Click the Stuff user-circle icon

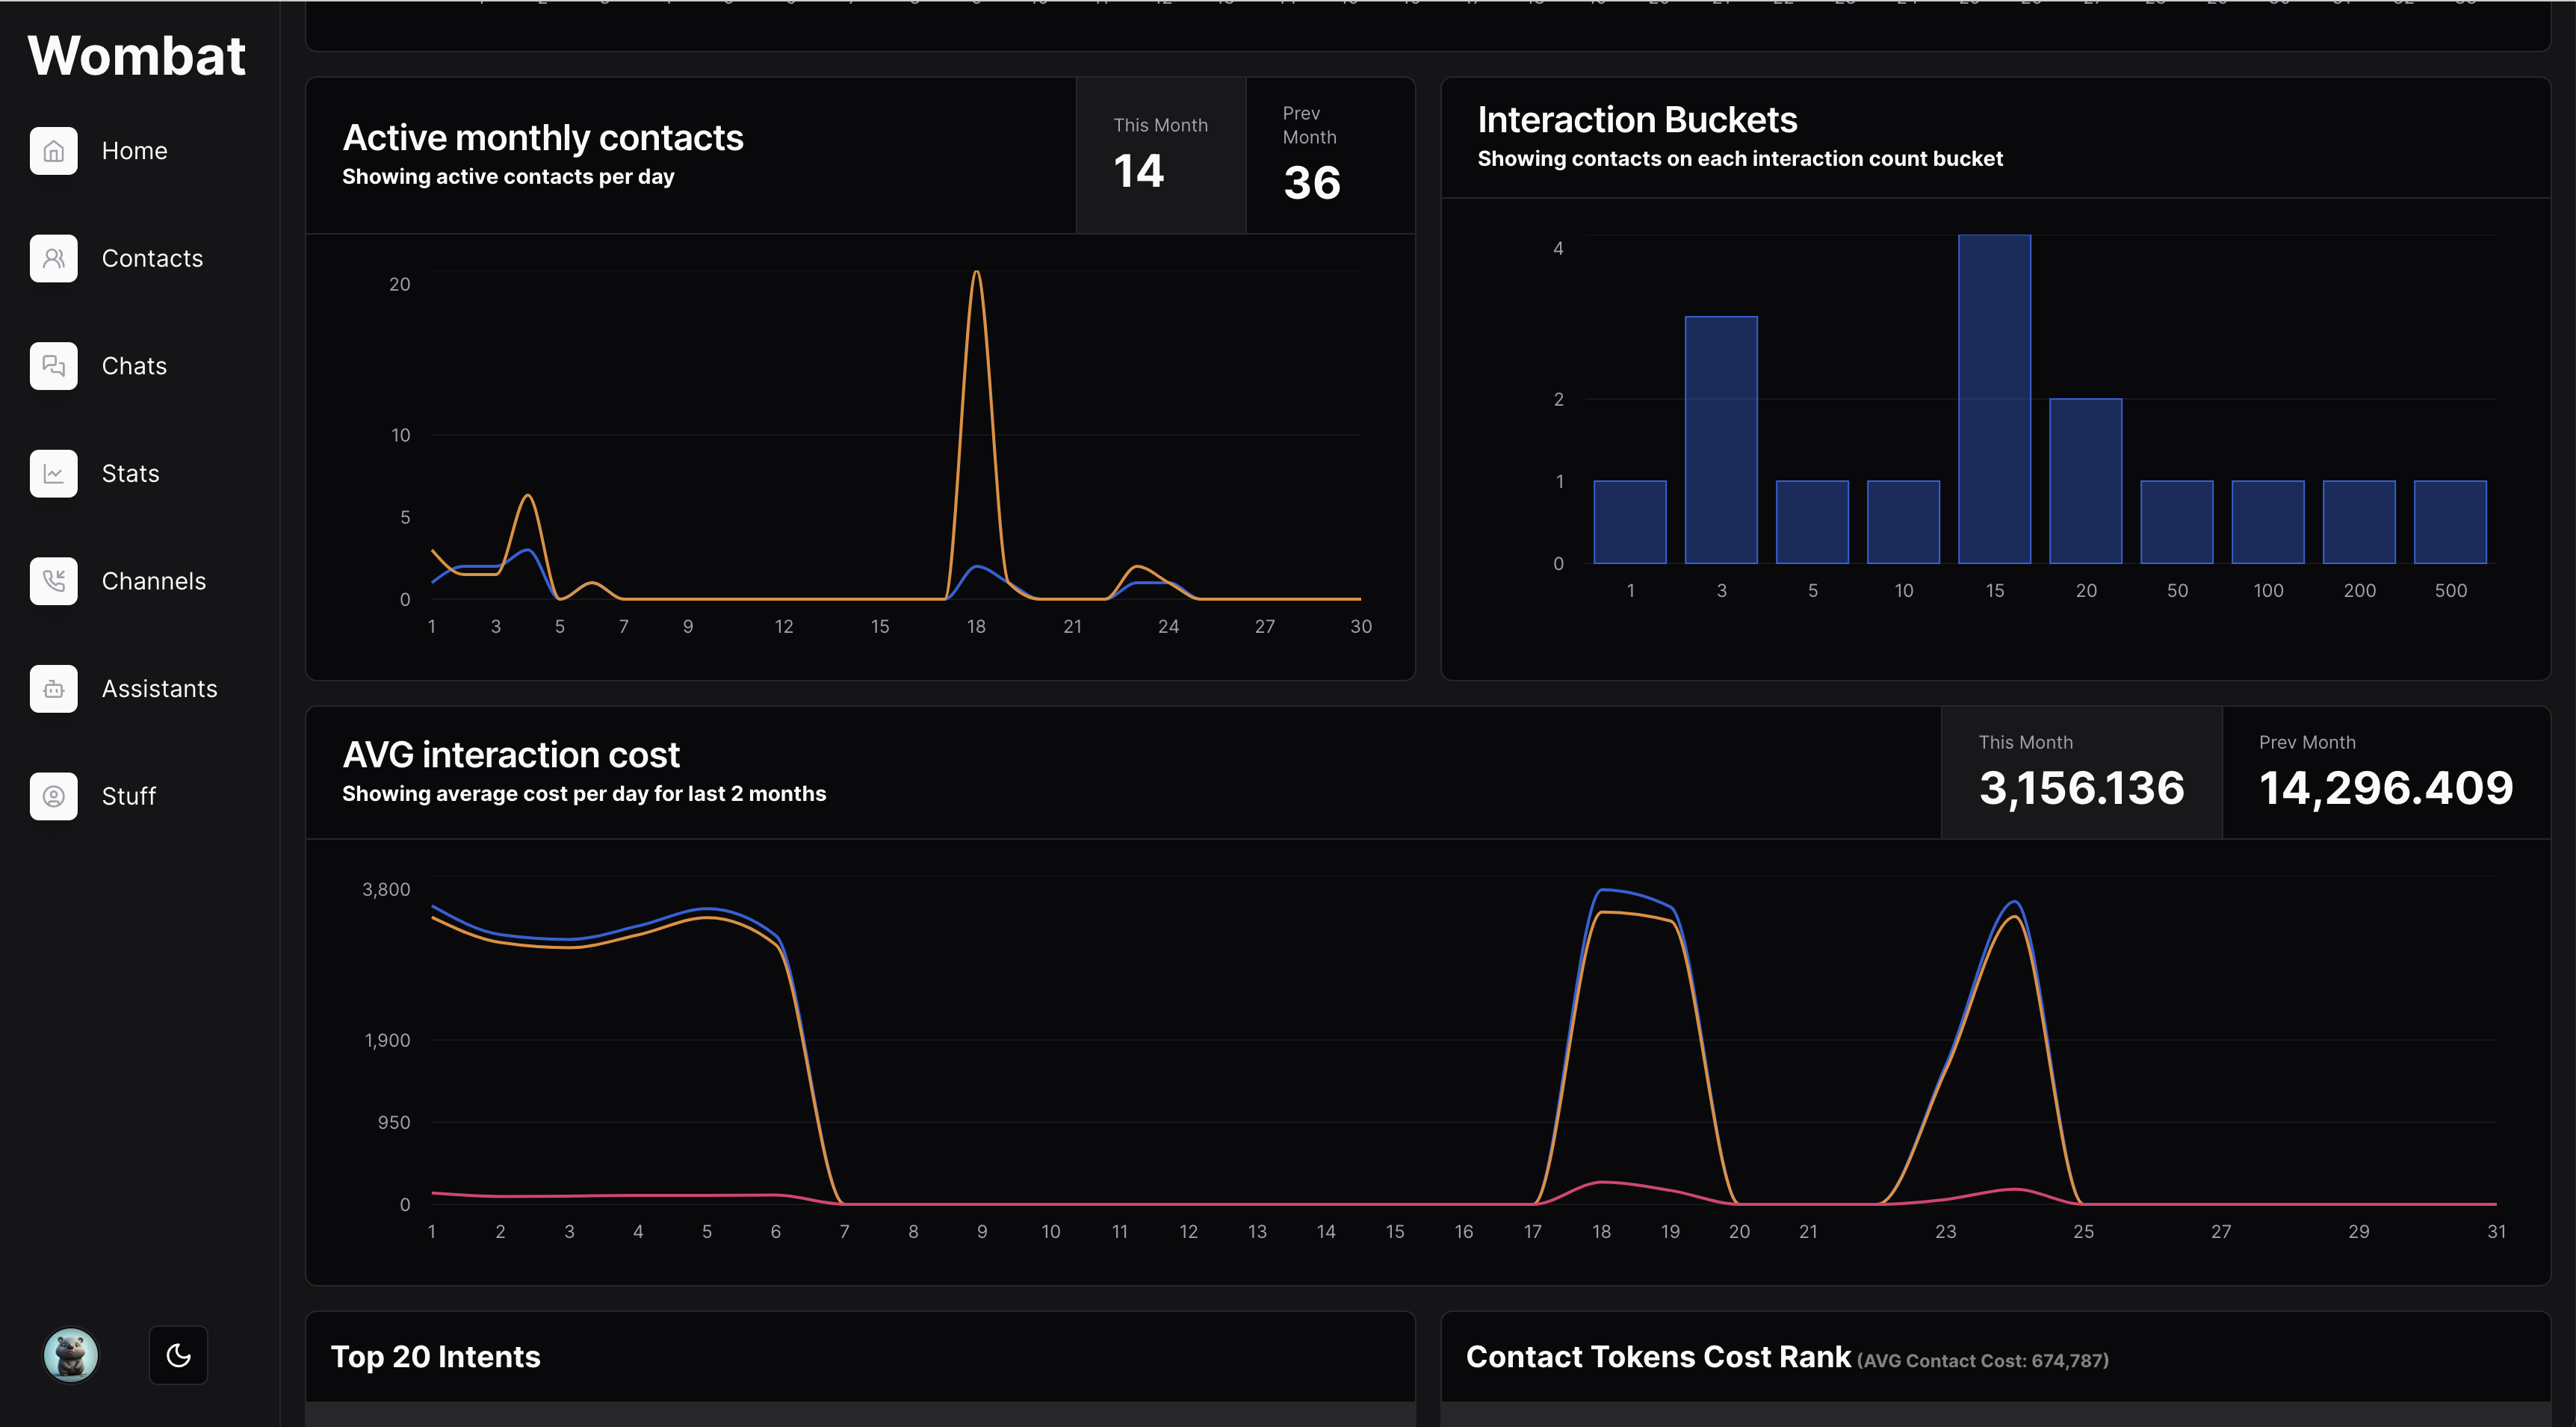[53, 796]
